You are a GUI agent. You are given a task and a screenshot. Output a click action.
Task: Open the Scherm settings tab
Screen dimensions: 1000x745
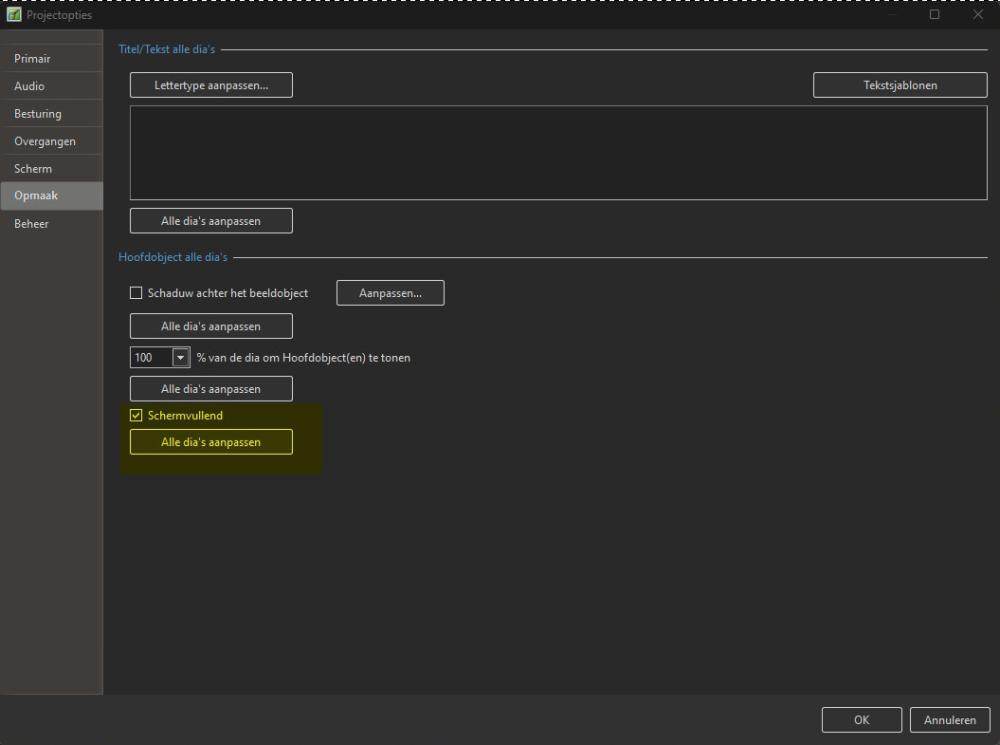point(51,168)
